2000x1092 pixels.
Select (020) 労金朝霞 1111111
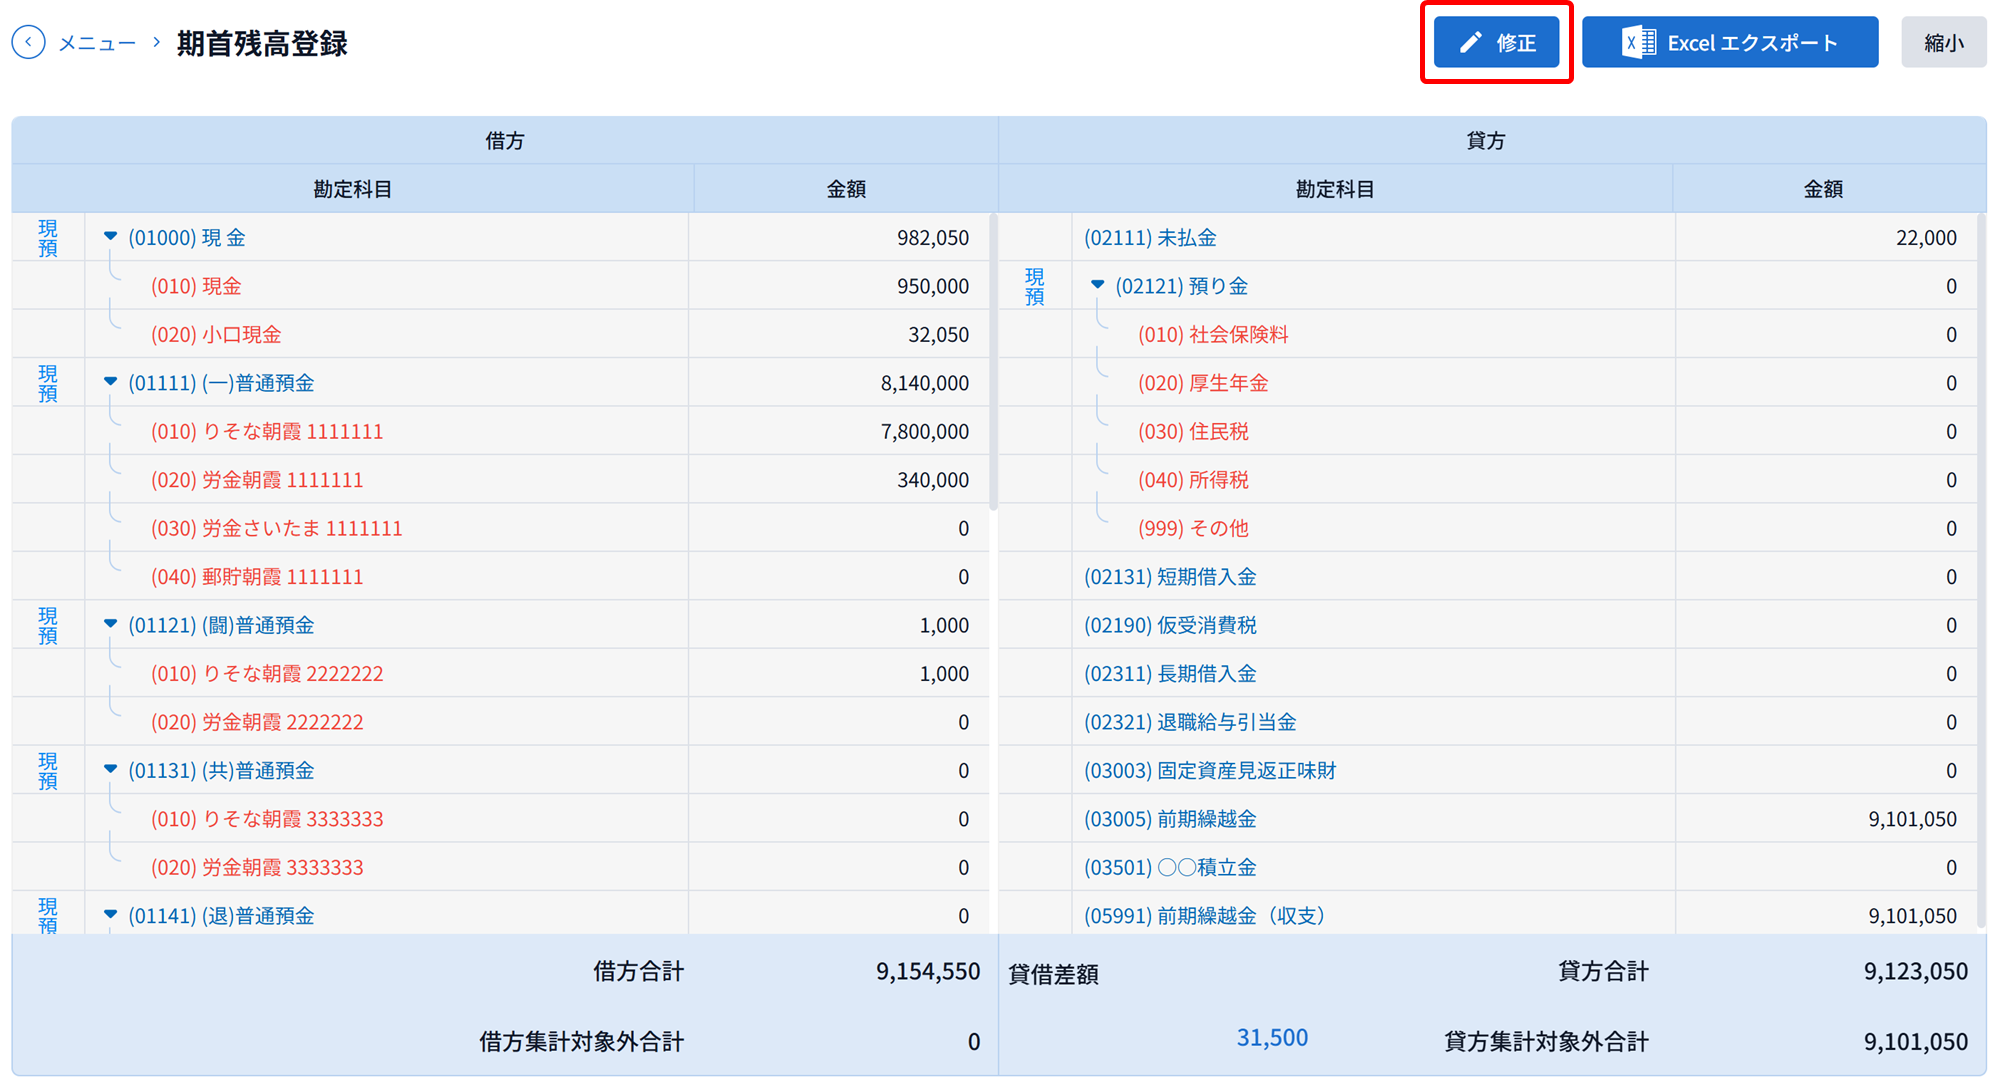257,480
